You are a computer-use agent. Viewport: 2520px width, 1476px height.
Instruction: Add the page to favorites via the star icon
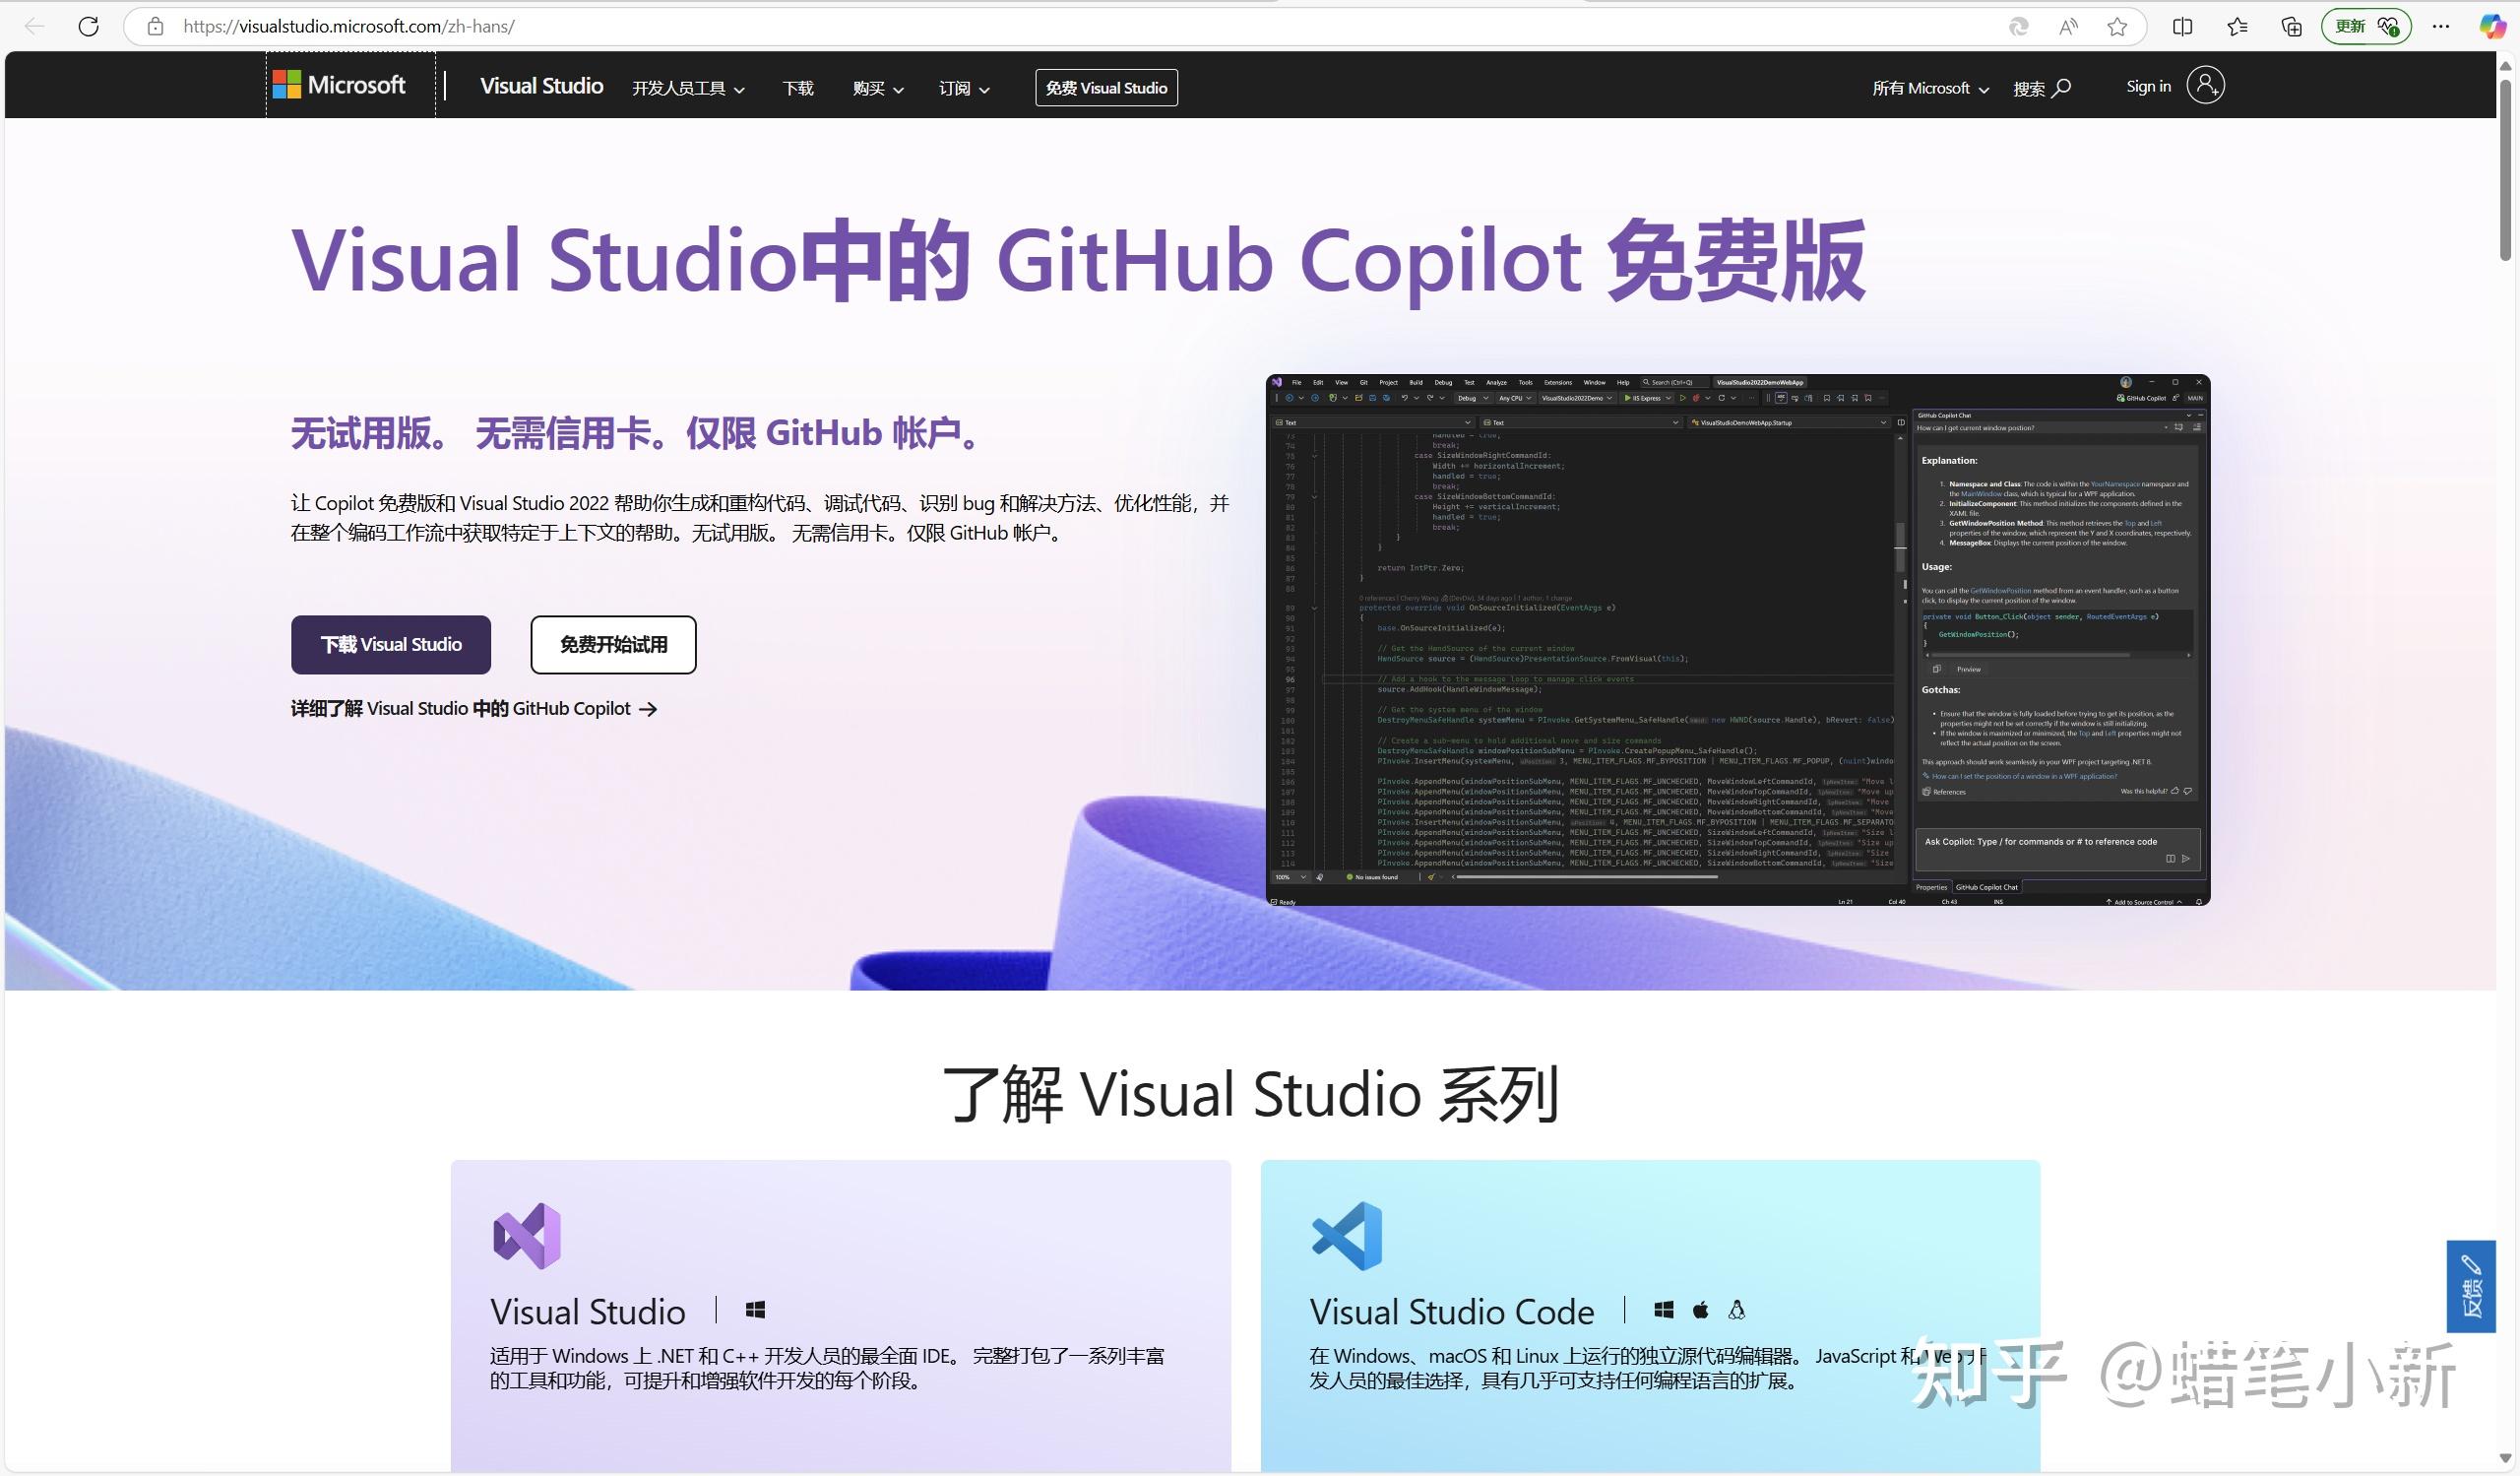pyautogui.click(x=2117, y=26)
